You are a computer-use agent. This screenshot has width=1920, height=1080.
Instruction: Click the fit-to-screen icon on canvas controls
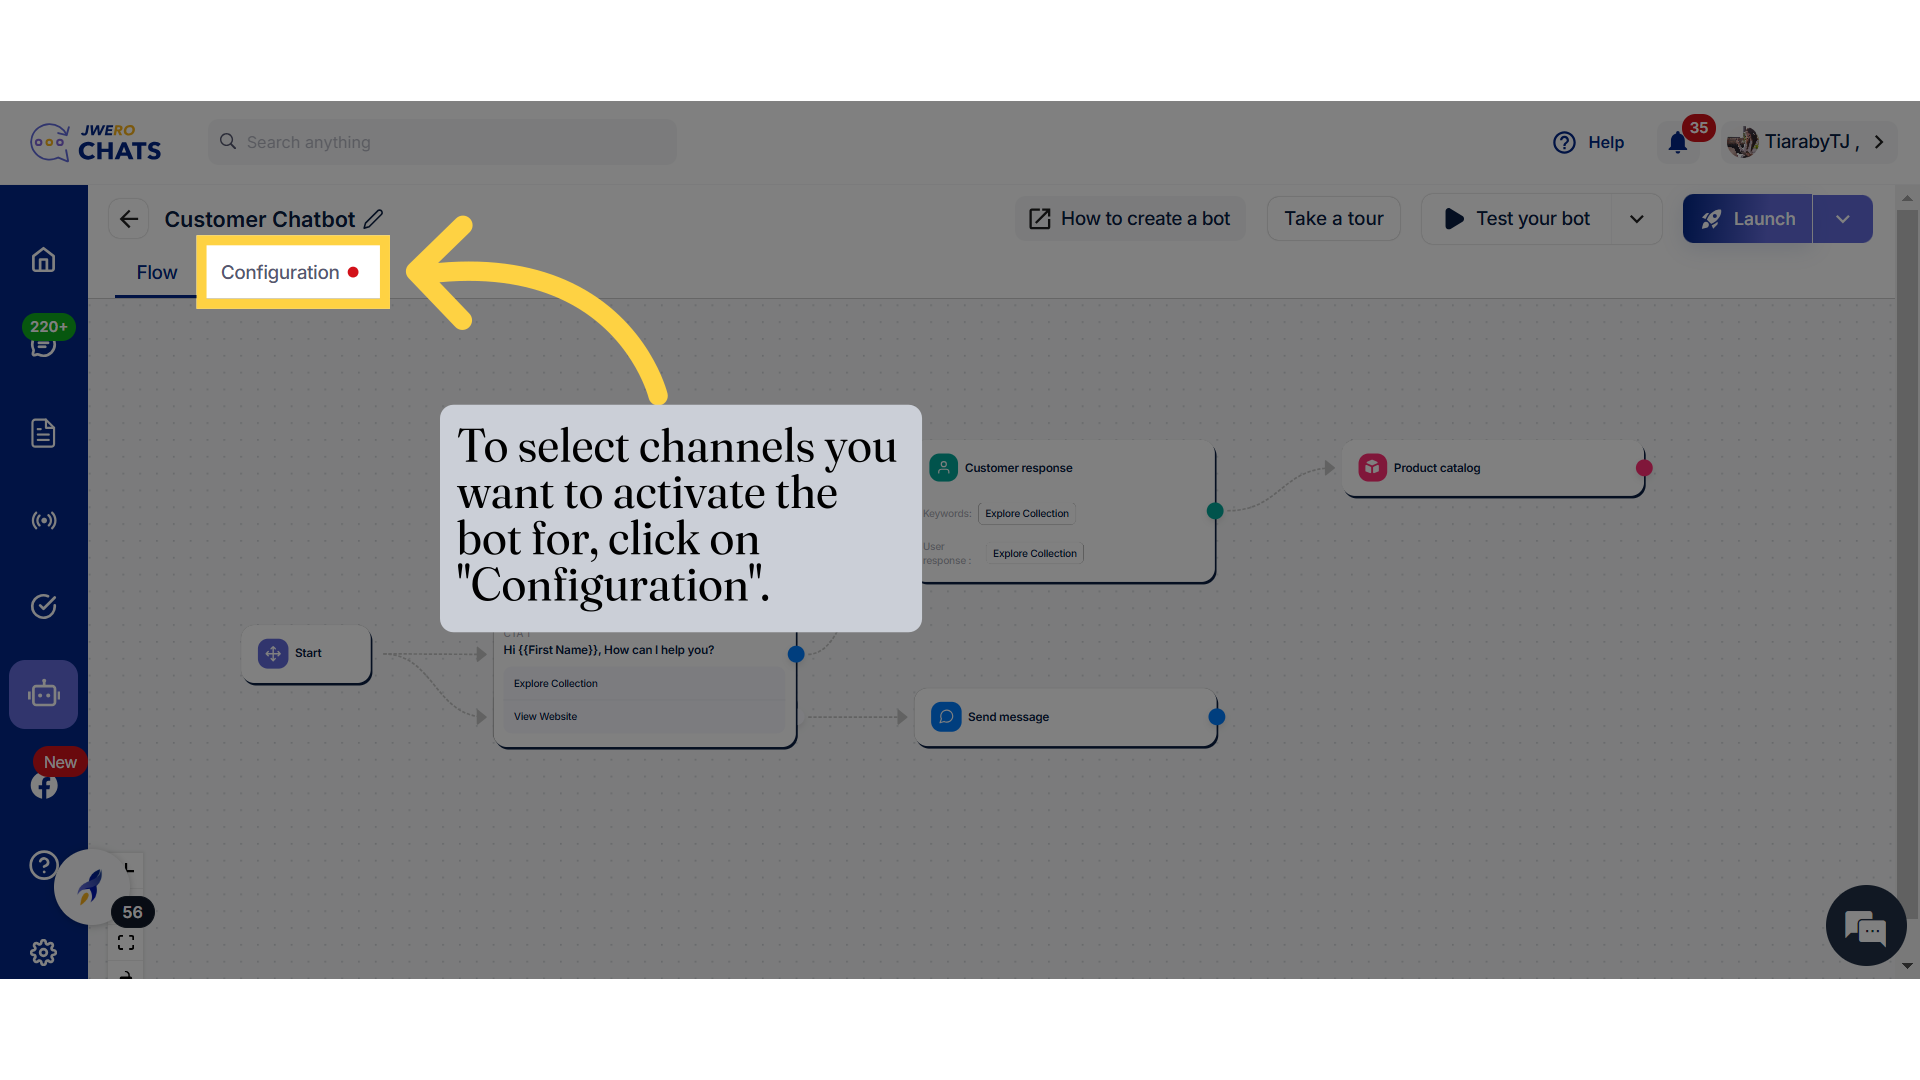pos(126,941)
